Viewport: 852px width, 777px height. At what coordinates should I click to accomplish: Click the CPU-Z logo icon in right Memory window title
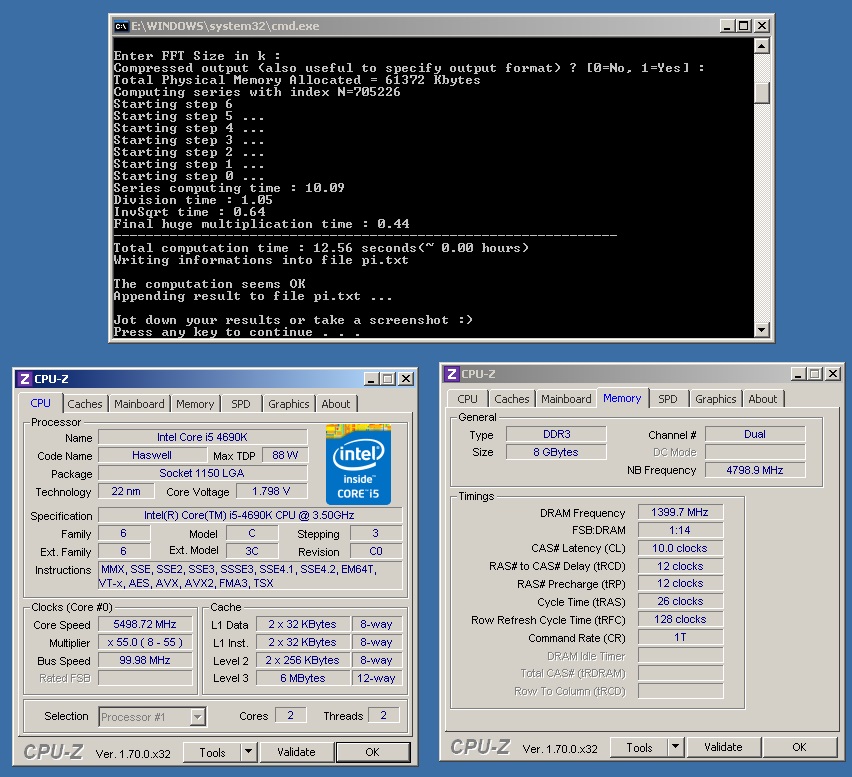click(452, 374)
